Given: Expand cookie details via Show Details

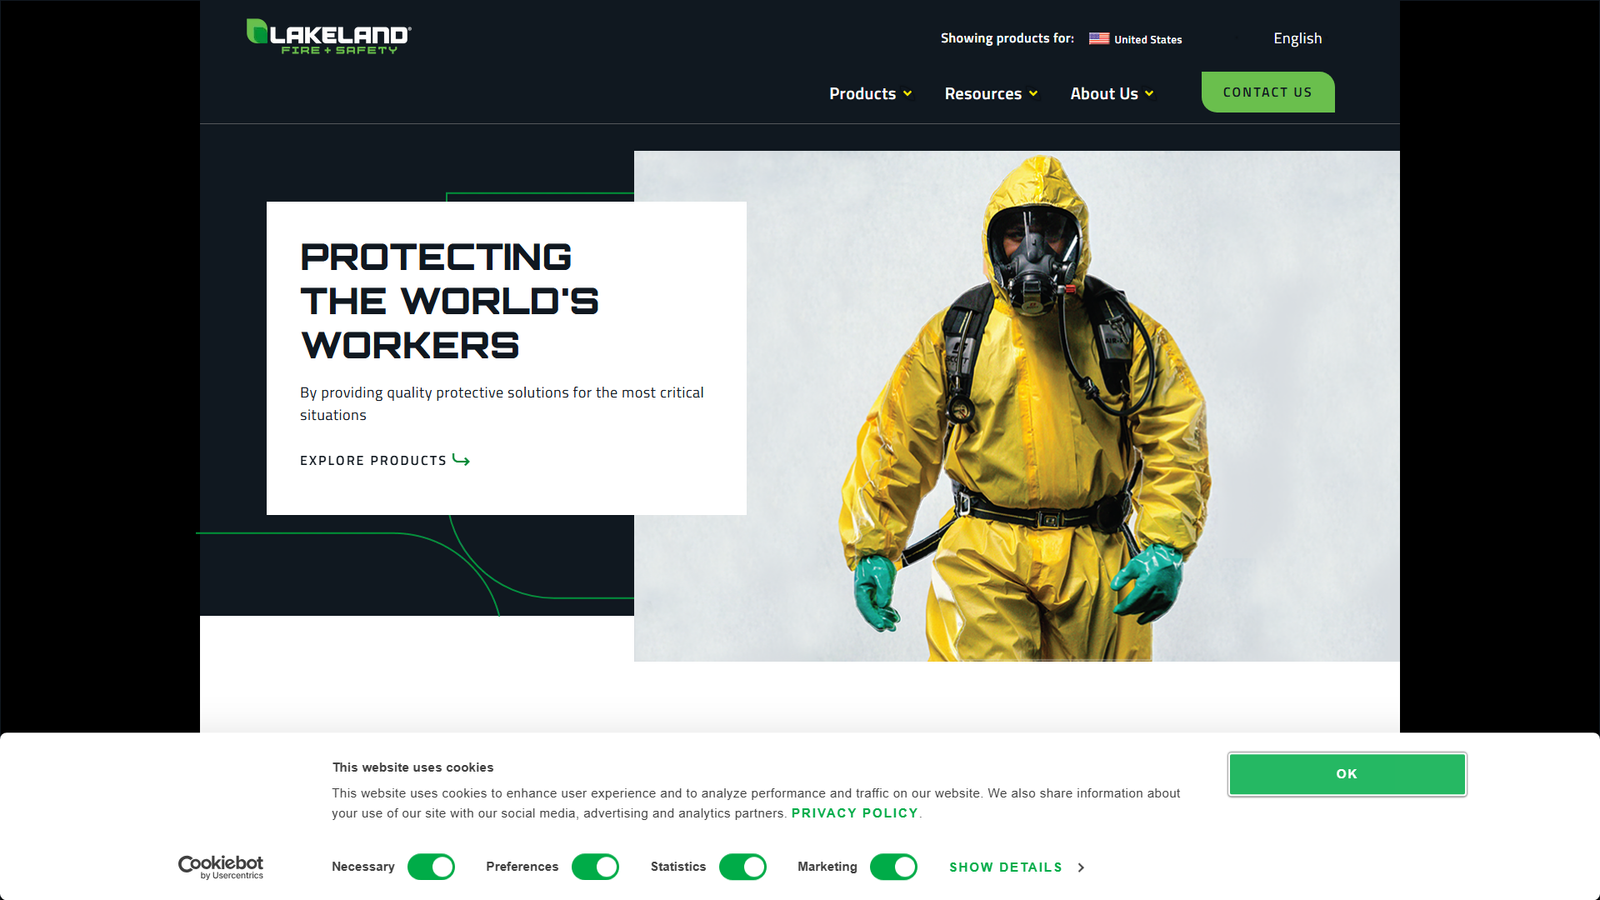Looking at the screenshot, I should [1005, 867].
